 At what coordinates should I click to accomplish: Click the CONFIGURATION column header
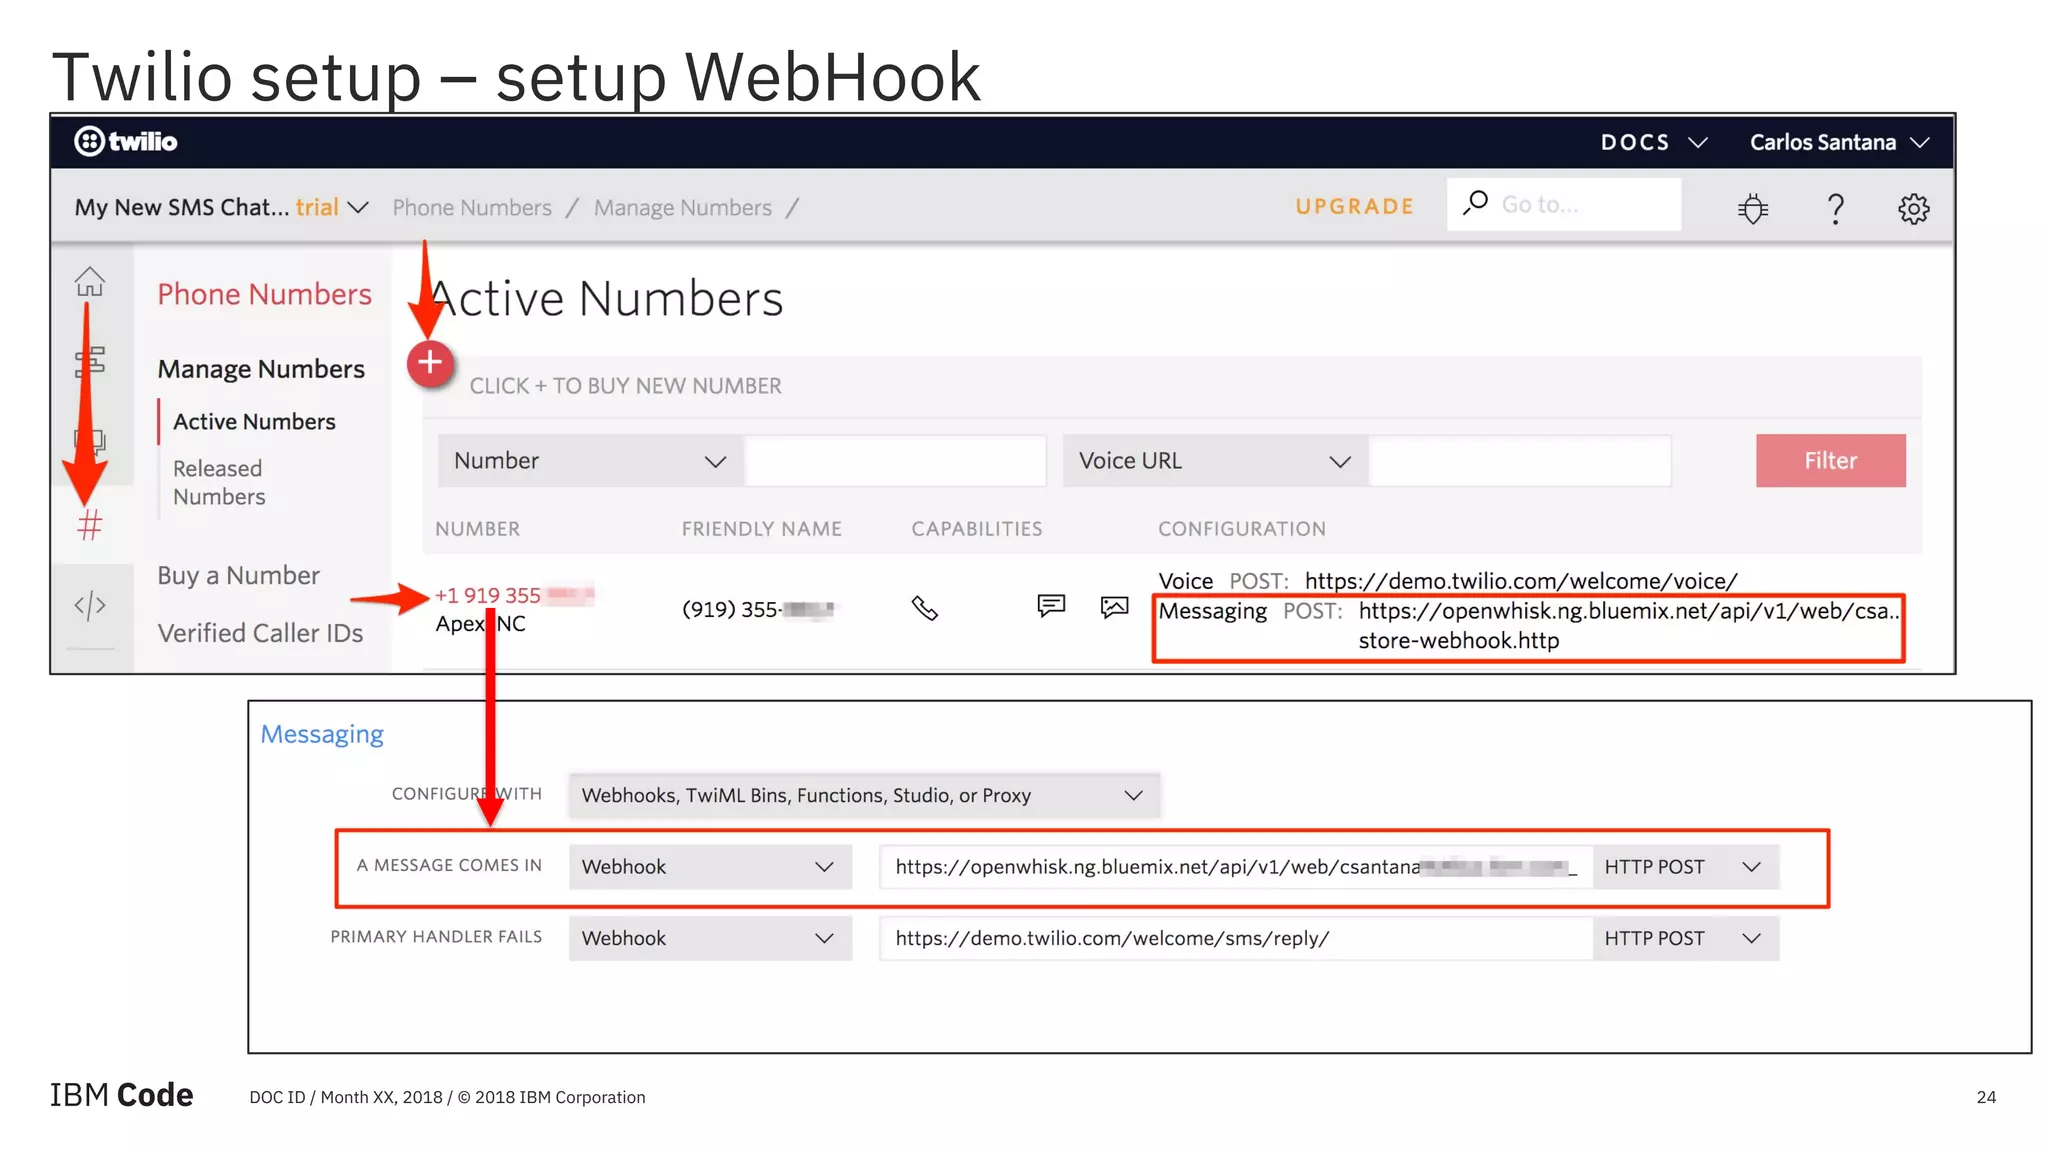(x=1242, y=529)
